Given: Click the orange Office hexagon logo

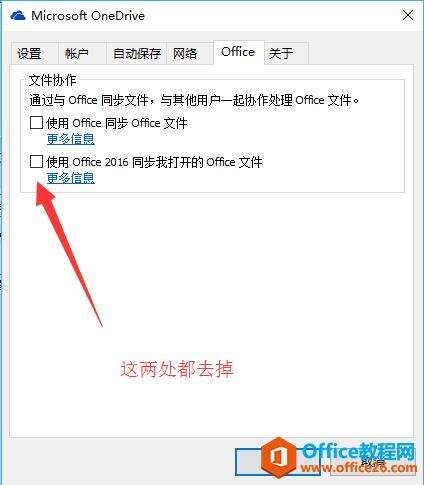Looking at the screenshot, I should click(279, 456).
